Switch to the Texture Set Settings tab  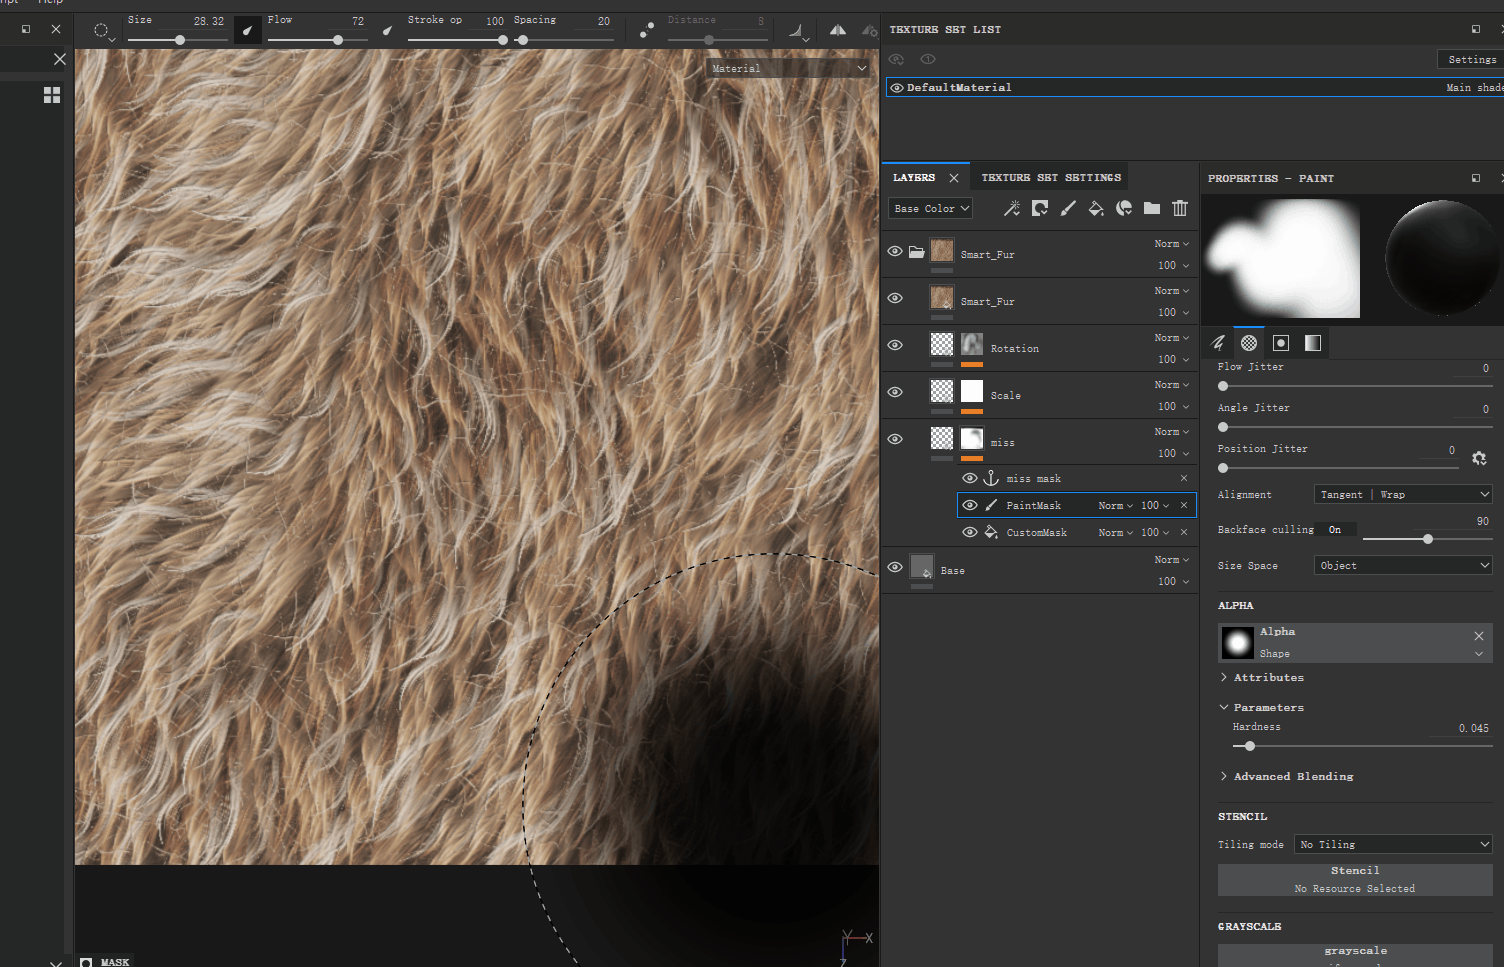[1051, 177]
